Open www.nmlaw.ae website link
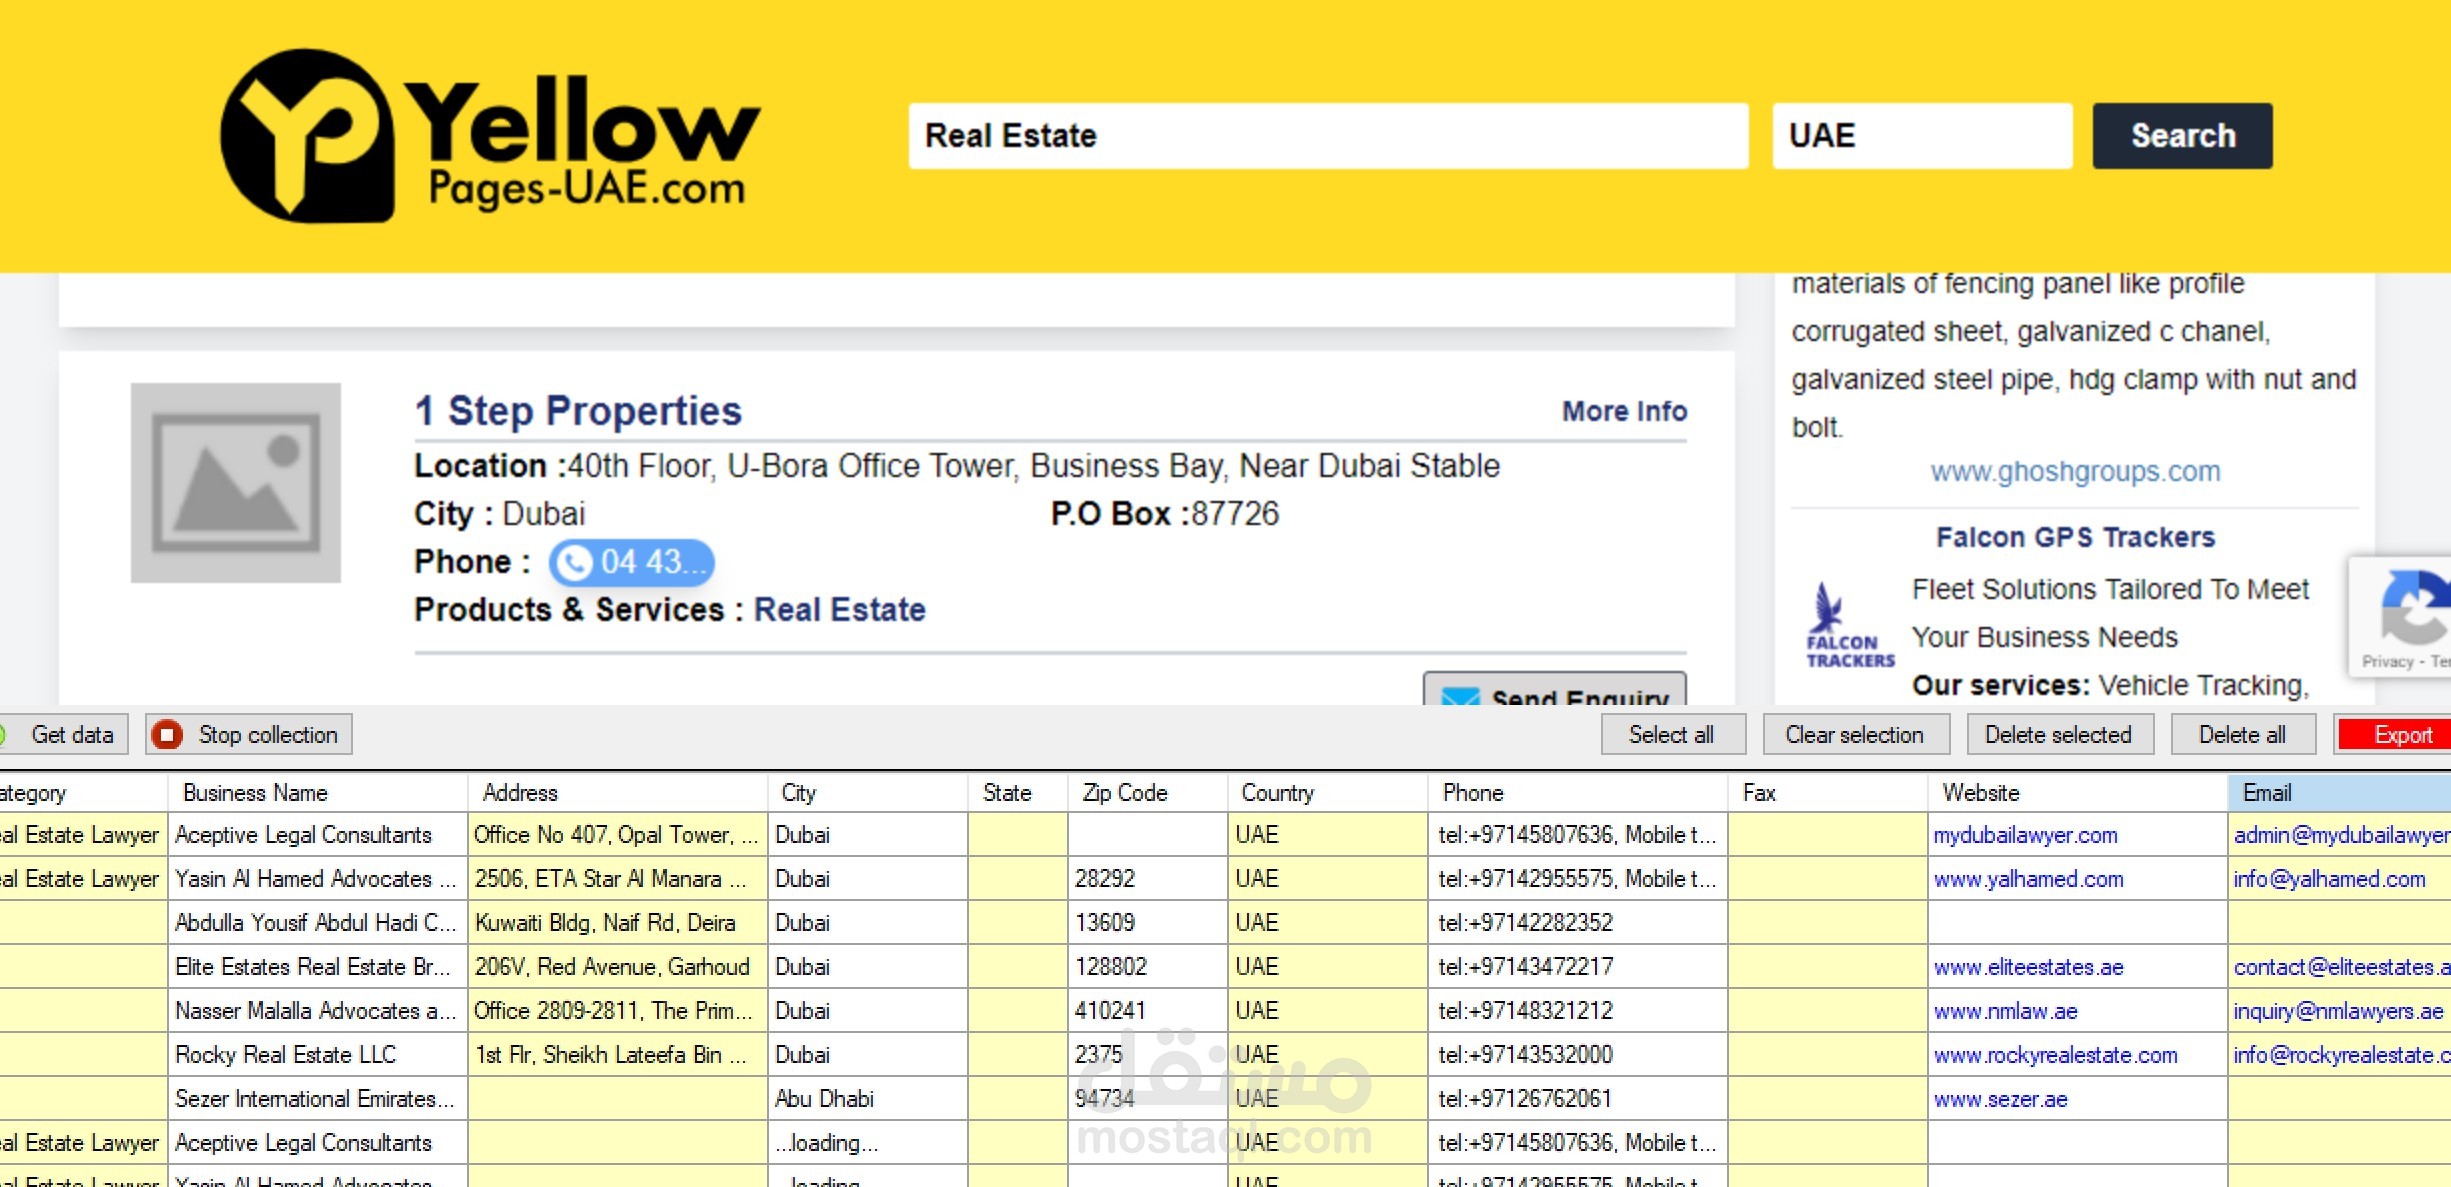 (x=2005, y=1011)
